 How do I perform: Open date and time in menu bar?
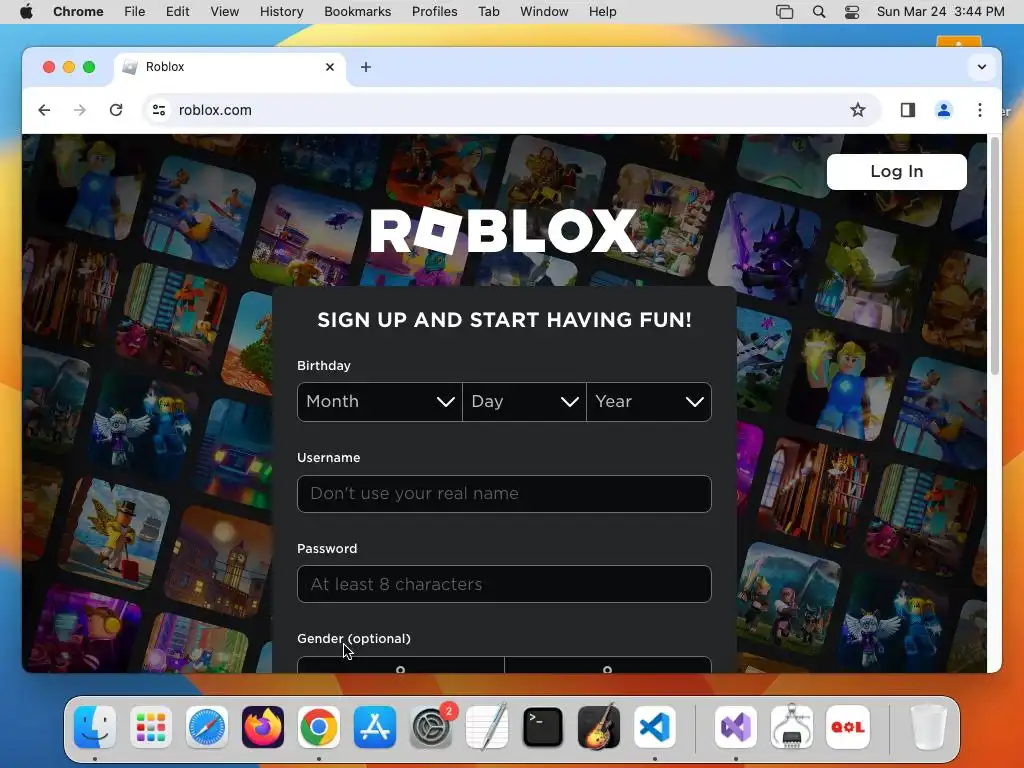tap(940, 11)
